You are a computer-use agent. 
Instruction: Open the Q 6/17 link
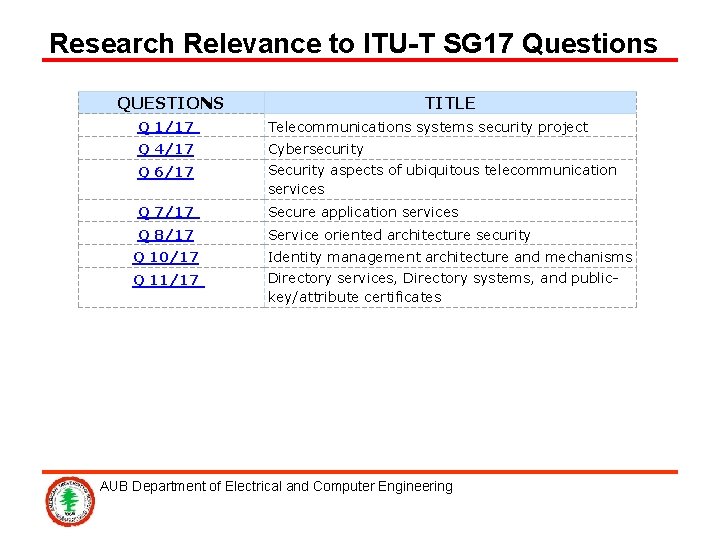(166, 172)
